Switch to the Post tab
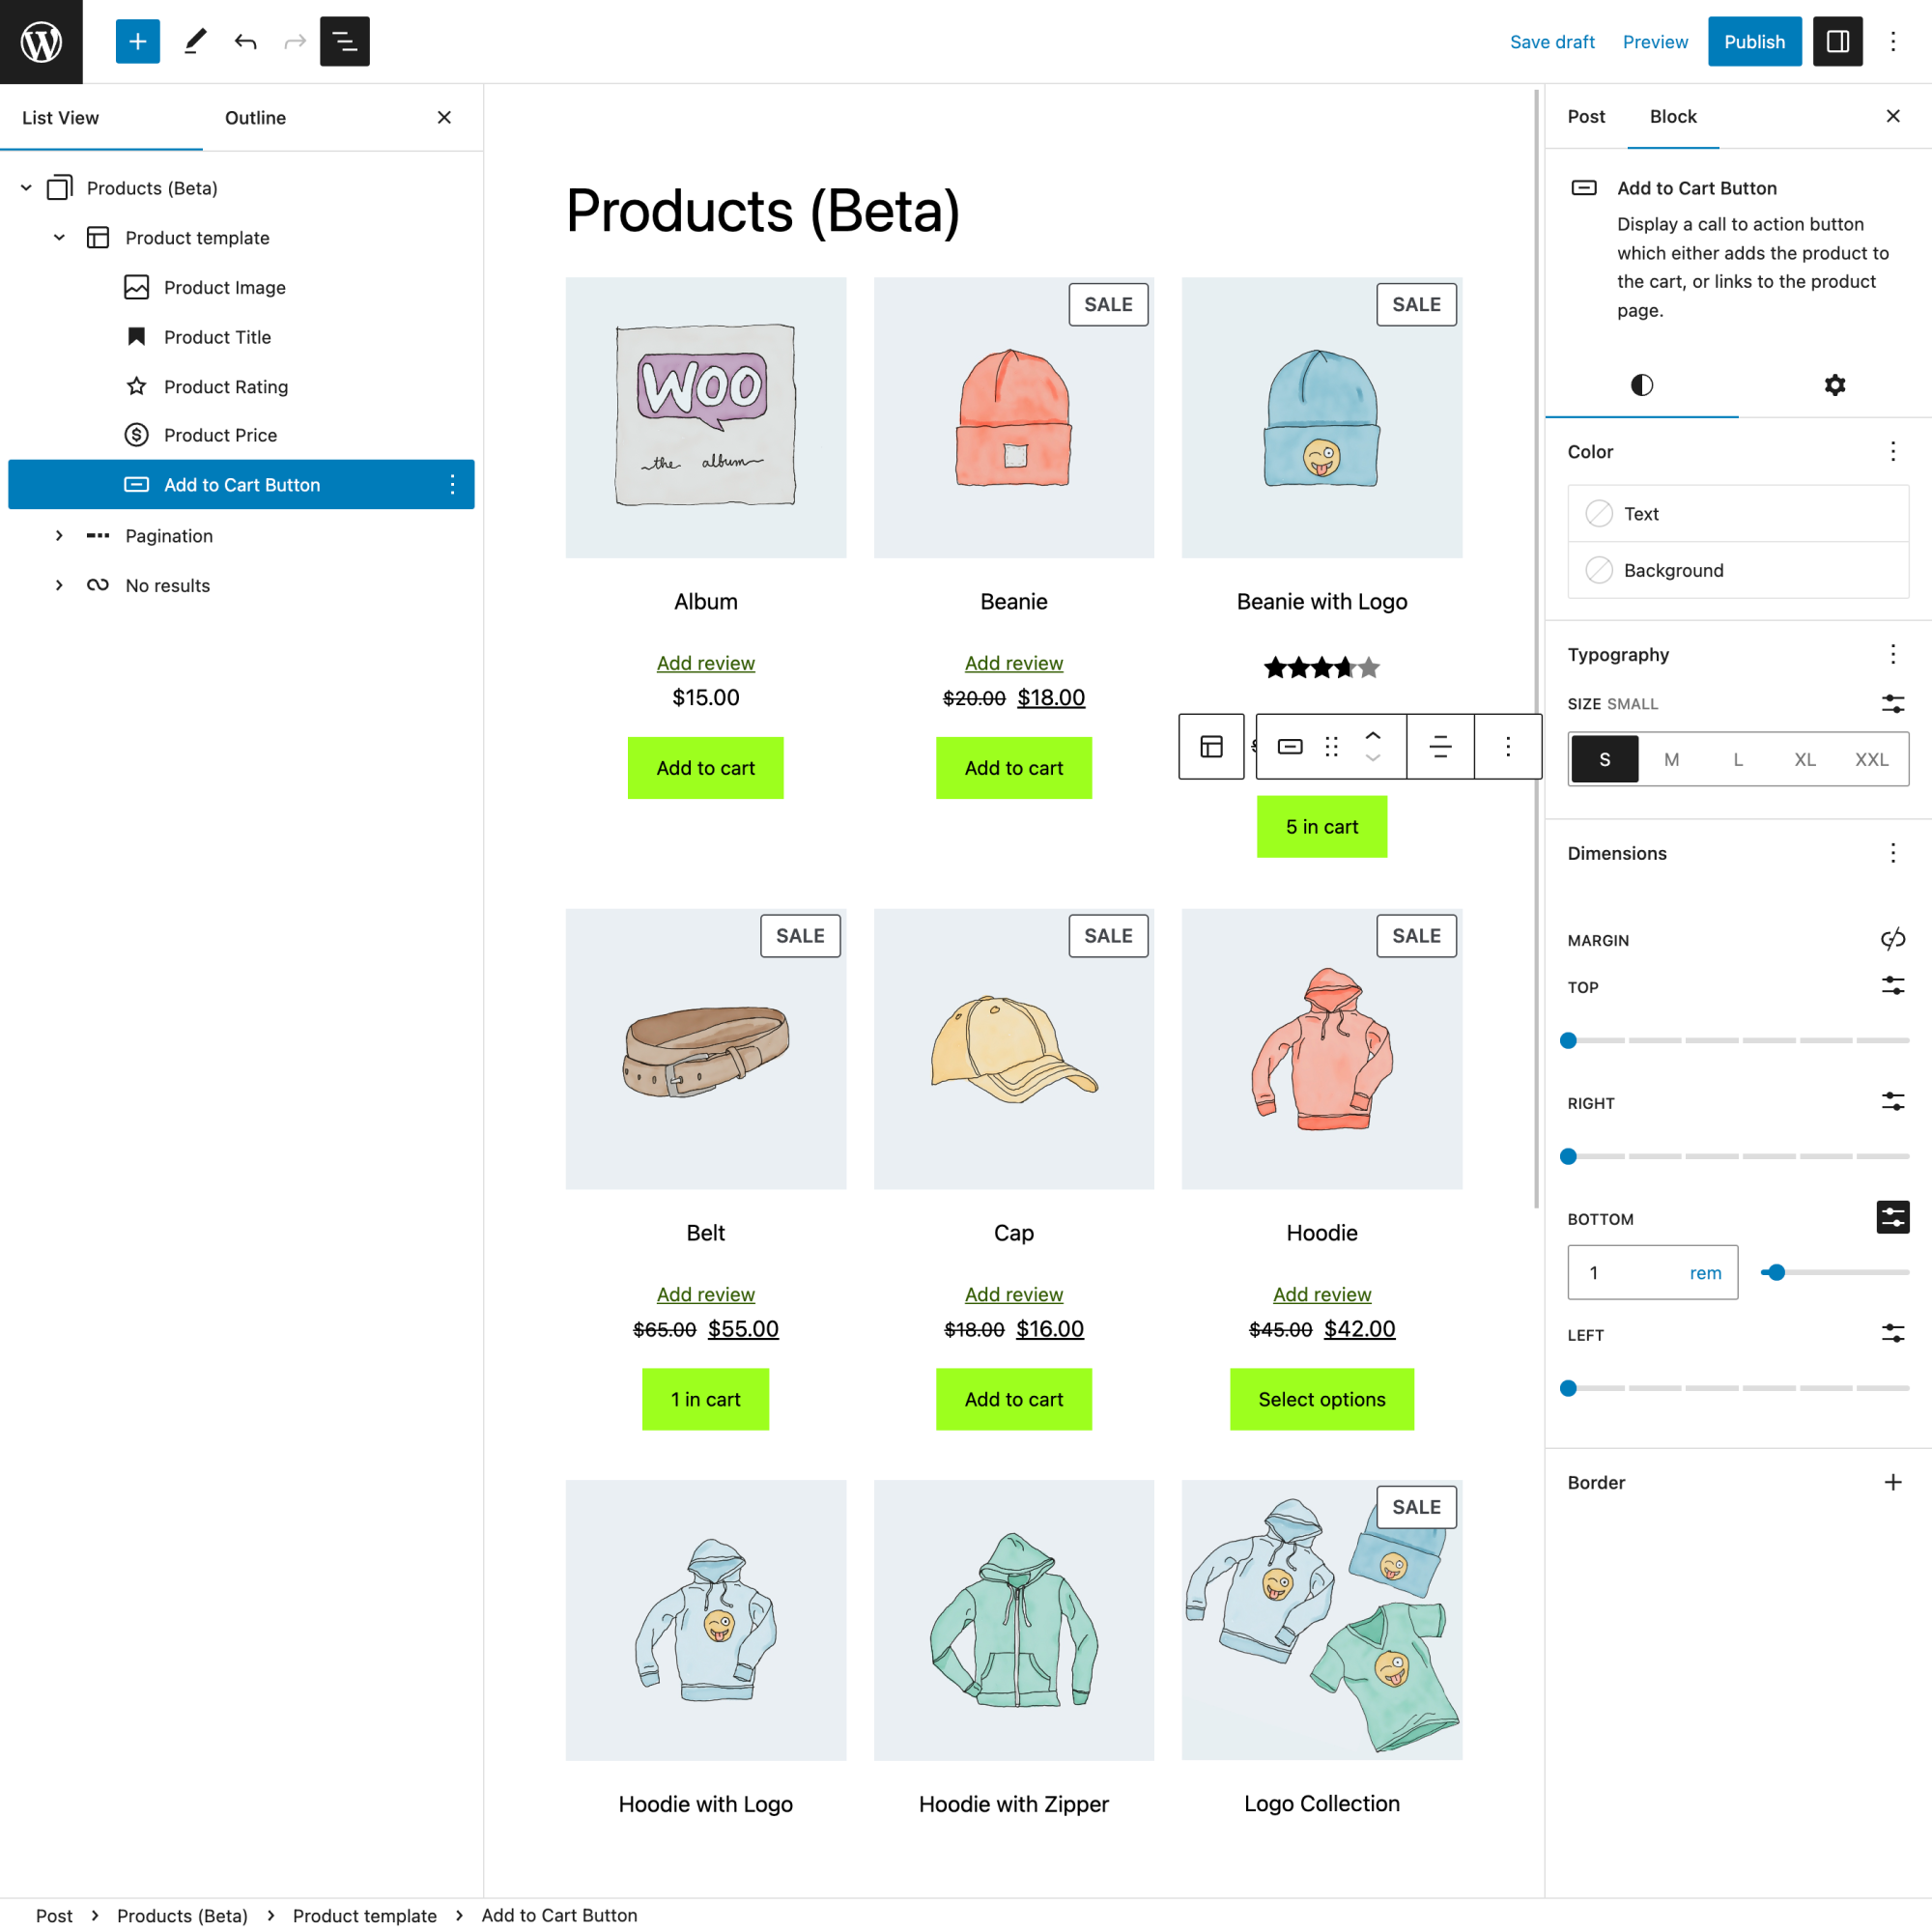 [x=1586, y=116]
